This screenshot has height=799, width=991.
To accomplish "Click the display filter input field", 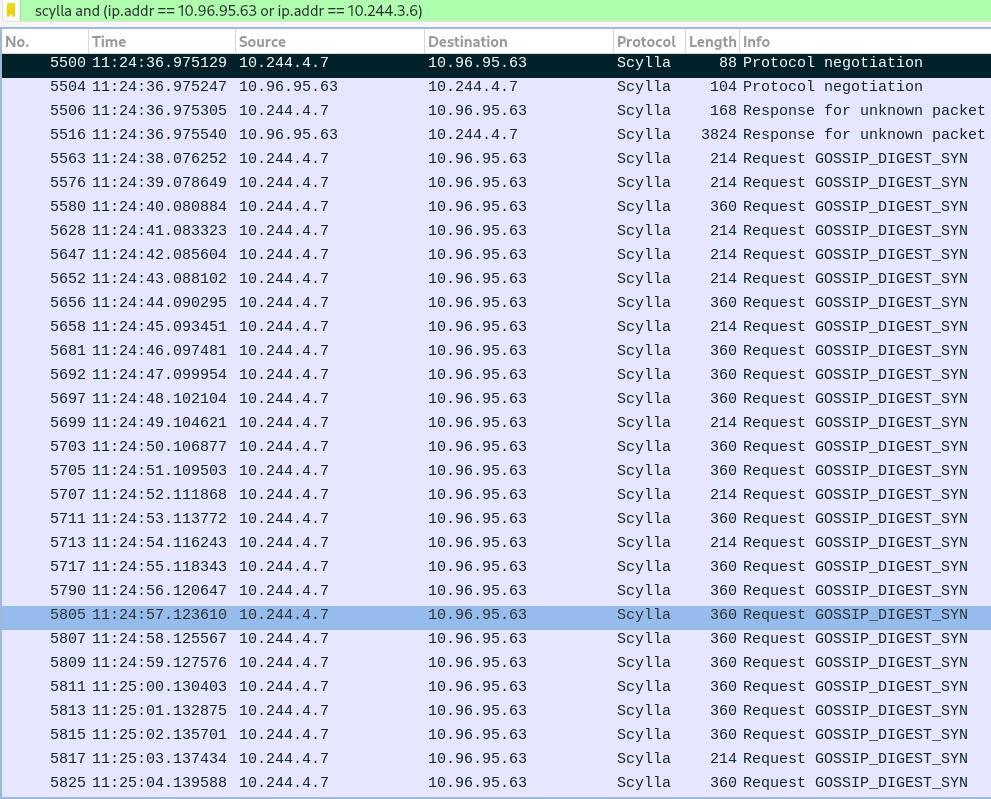I will (x=506, y=11).
